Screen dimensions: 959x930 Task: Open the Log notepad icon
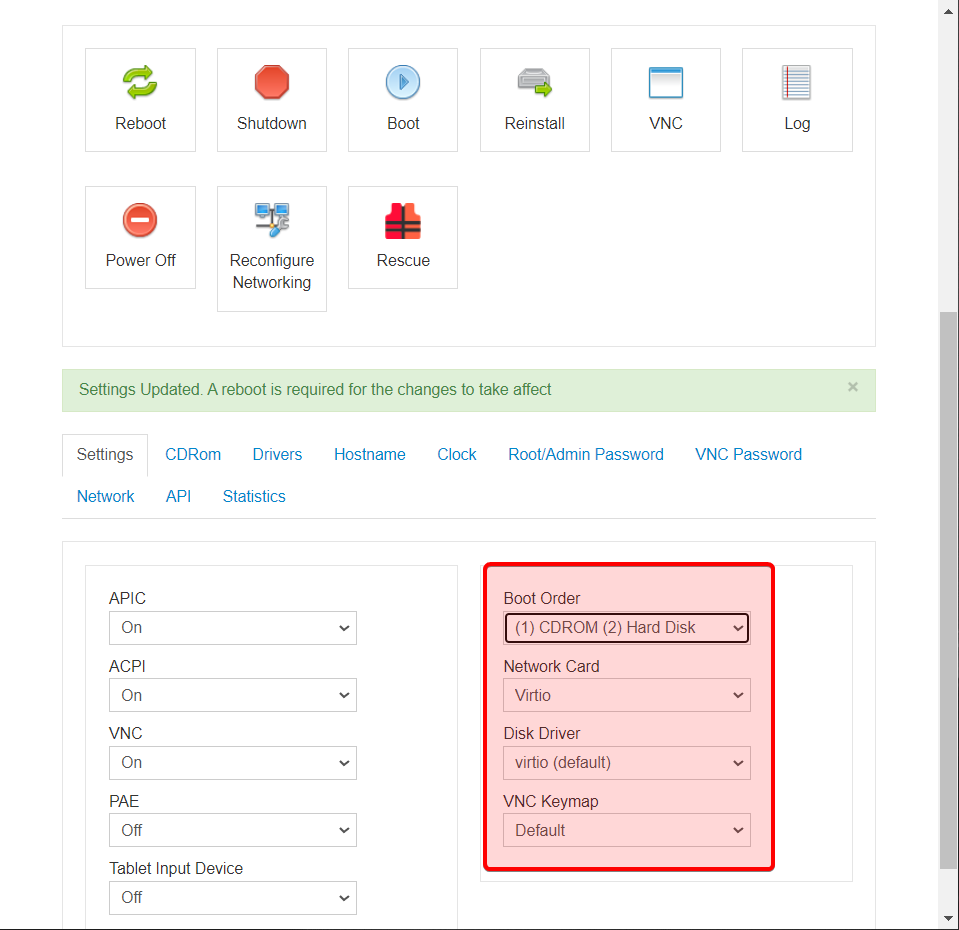tap(797, 82)
